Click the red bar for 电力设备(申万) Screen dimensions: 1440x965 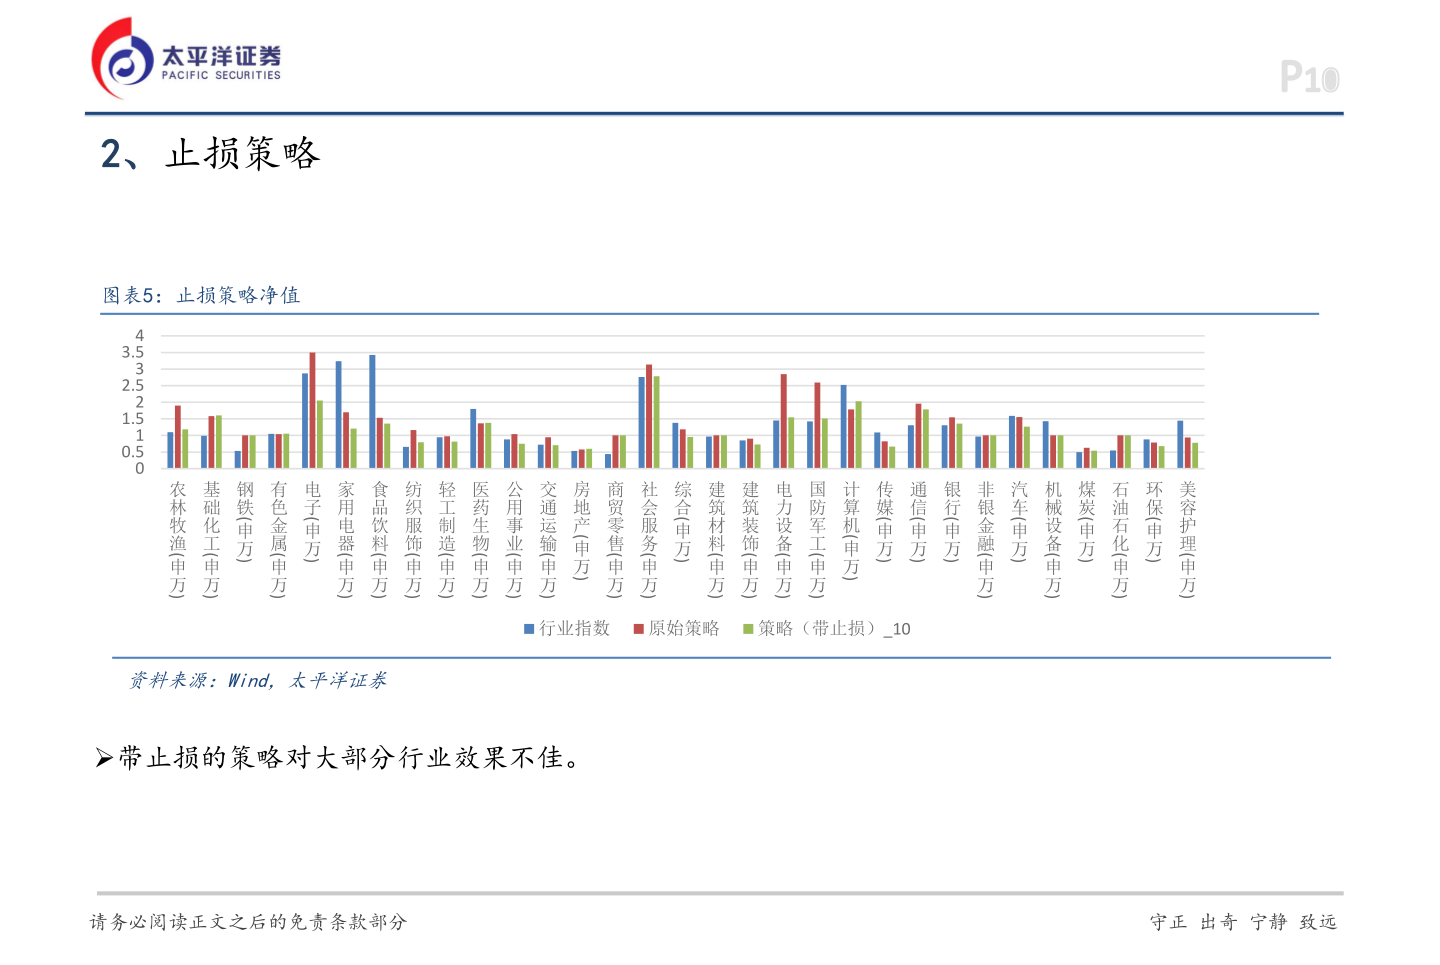point(784,421)
